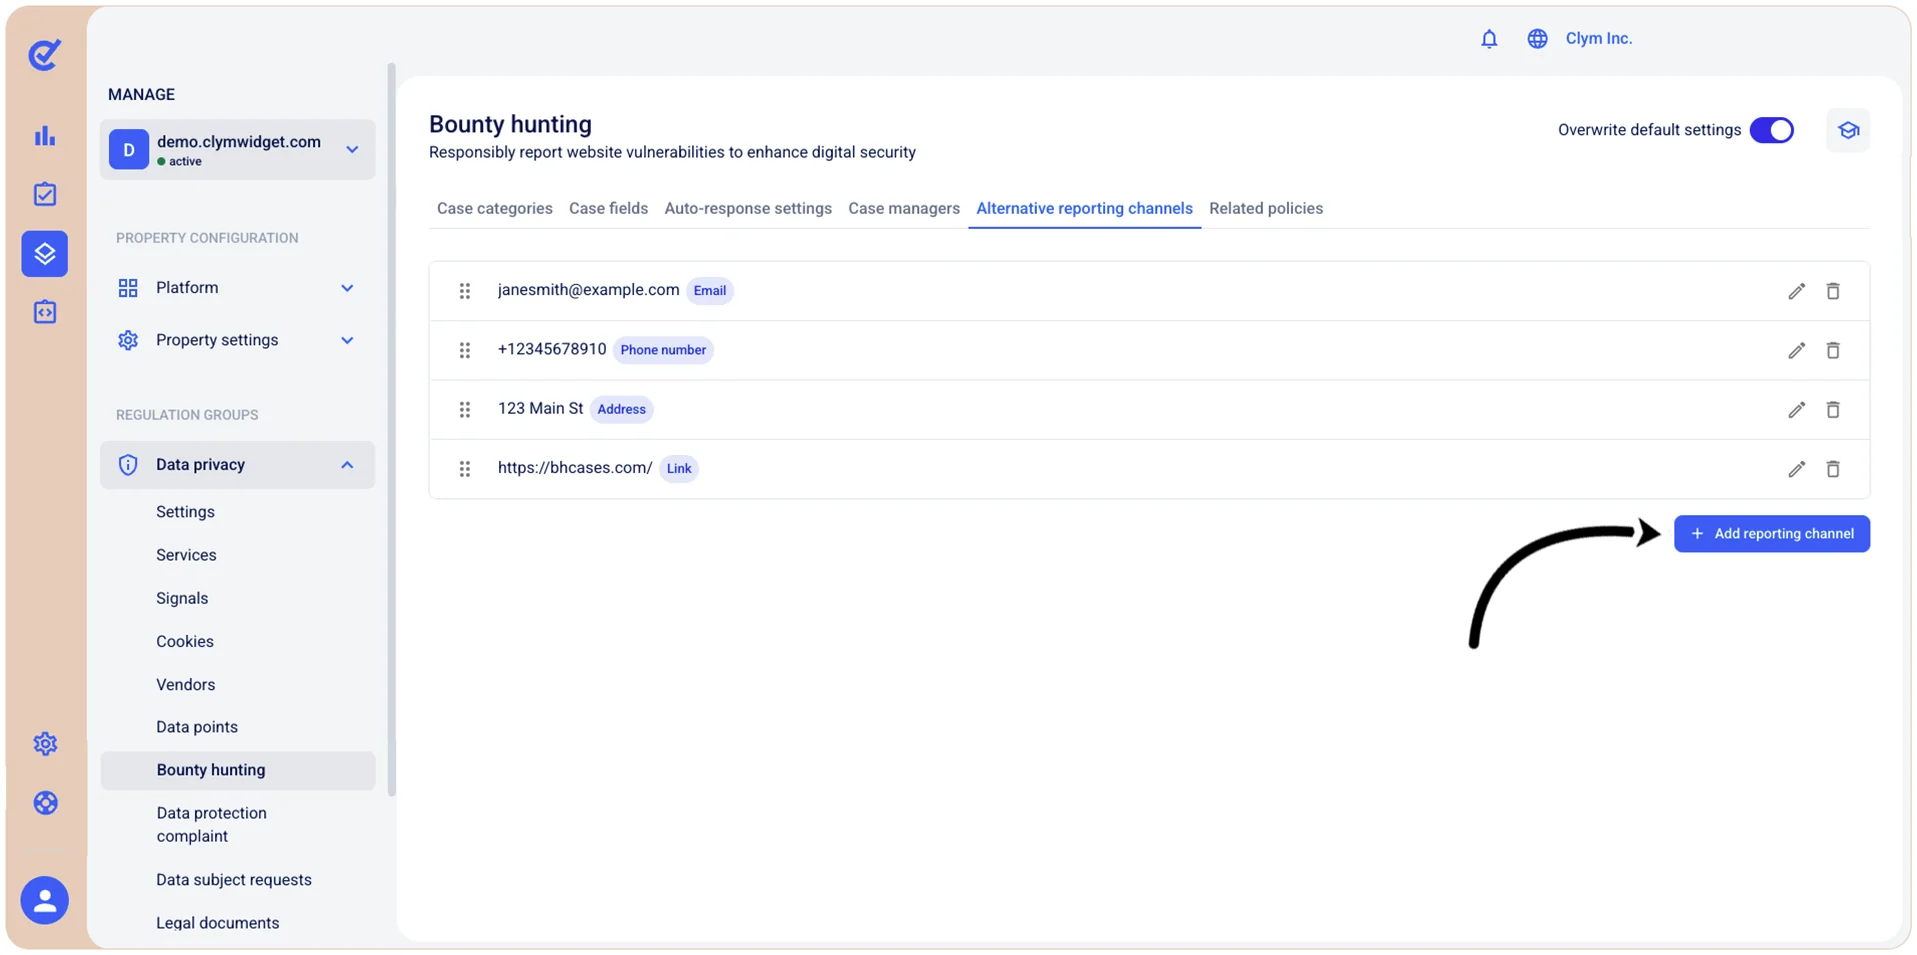Expand the Property settings section

click(238, 340)
